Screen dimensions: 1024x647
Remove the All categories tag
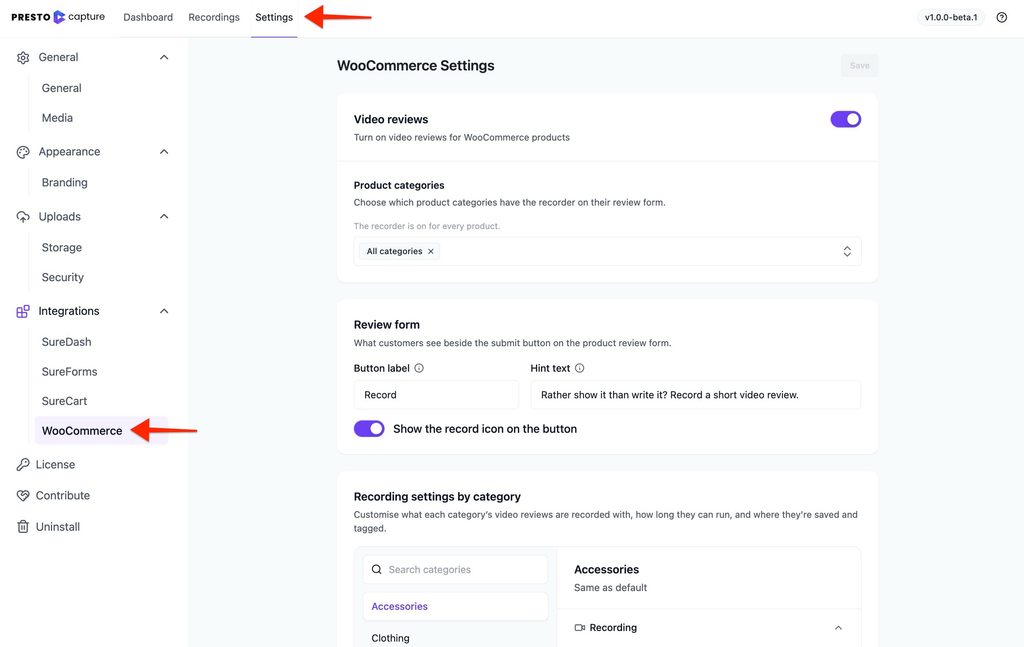pos(430,251)
